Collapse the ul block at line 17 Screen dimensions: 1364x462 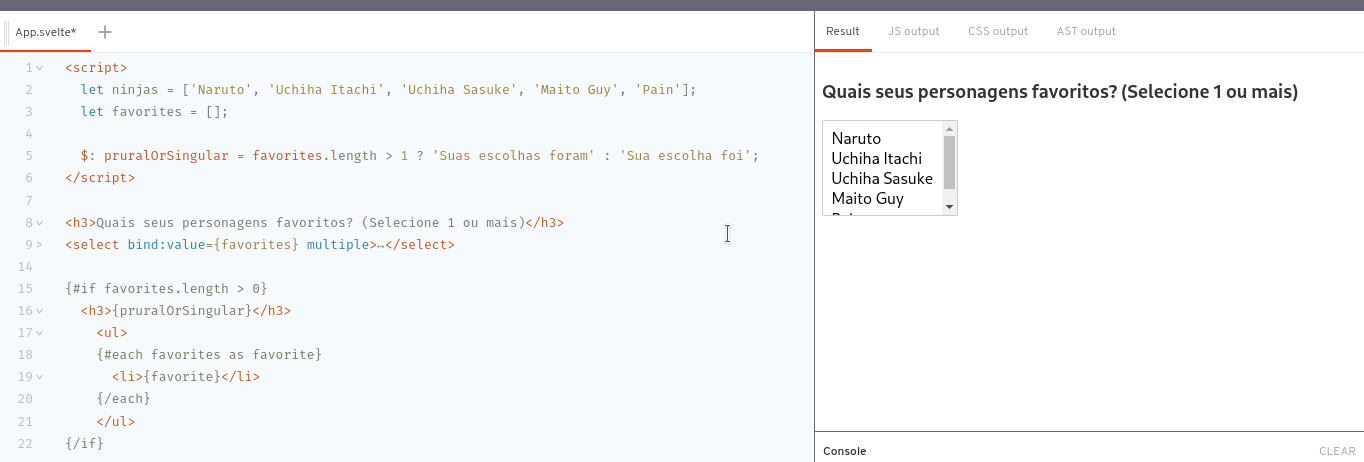click(40, 333)
